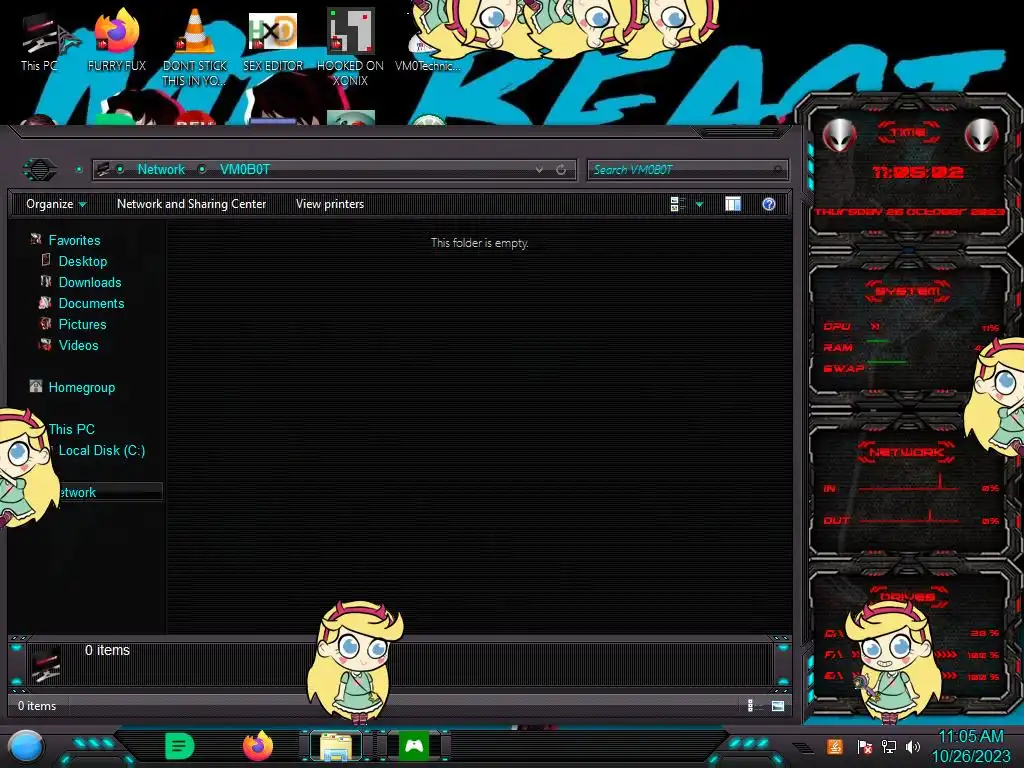This screenshot has height=768, width=1024.
Task: Toggle the preview pane
Action: coord(733,204)
